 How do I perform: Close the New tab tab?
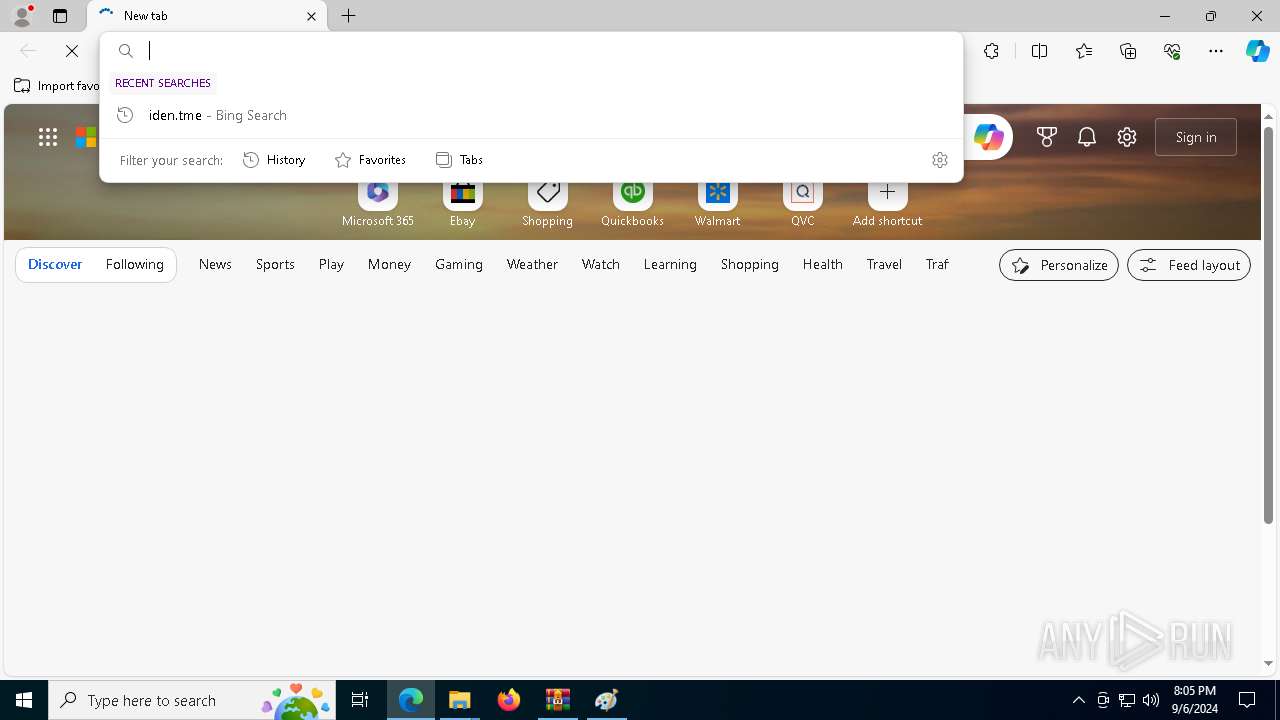pyautogui.click(x=311, y=16)
